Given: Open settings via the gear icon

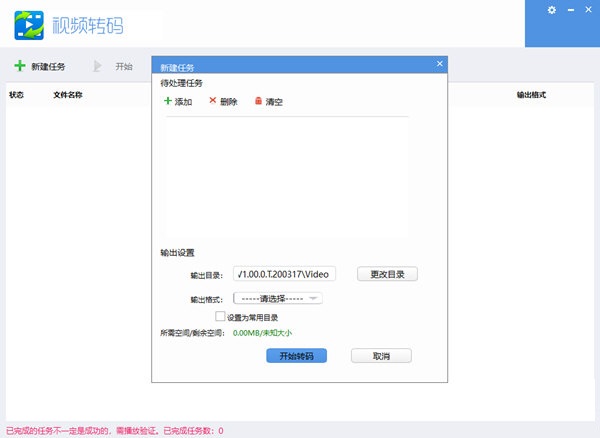Looking at the screenshot, I should click(551, 10).
